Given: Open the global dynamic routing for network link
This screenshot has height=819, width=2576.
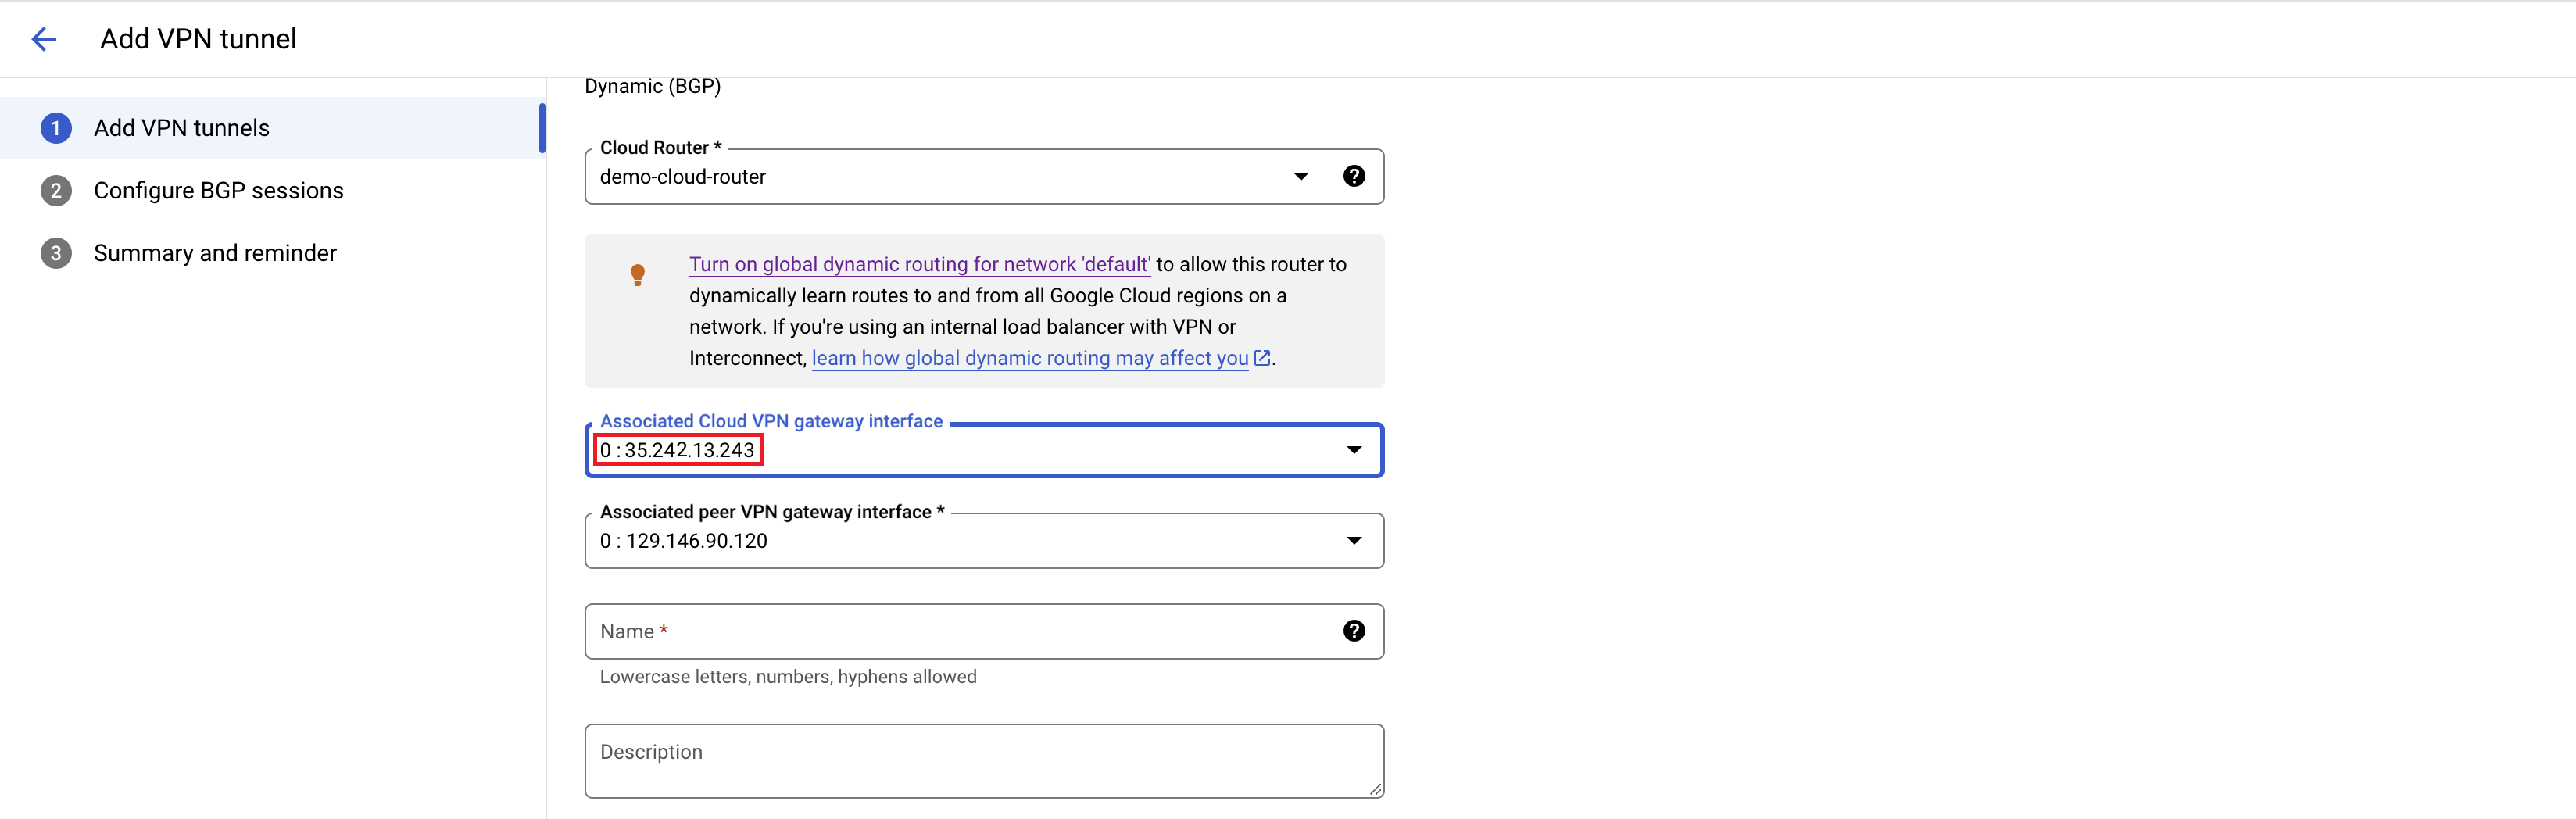Looking at the screenshot, I should (919, 264).
